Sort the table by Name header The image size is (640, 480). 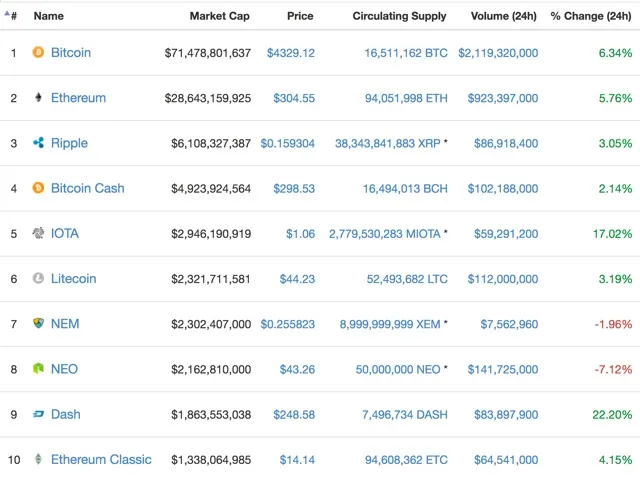[x=49, y=16]
